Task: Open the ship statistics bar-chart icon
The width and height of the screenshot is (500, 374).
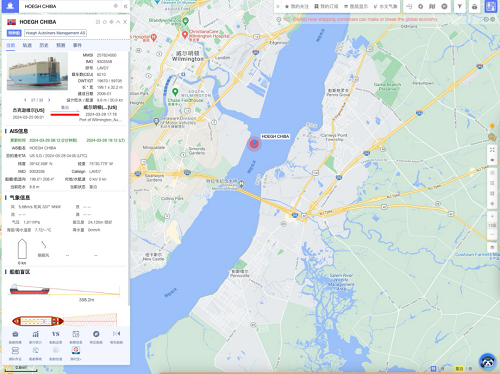Action: pos(35,334)
